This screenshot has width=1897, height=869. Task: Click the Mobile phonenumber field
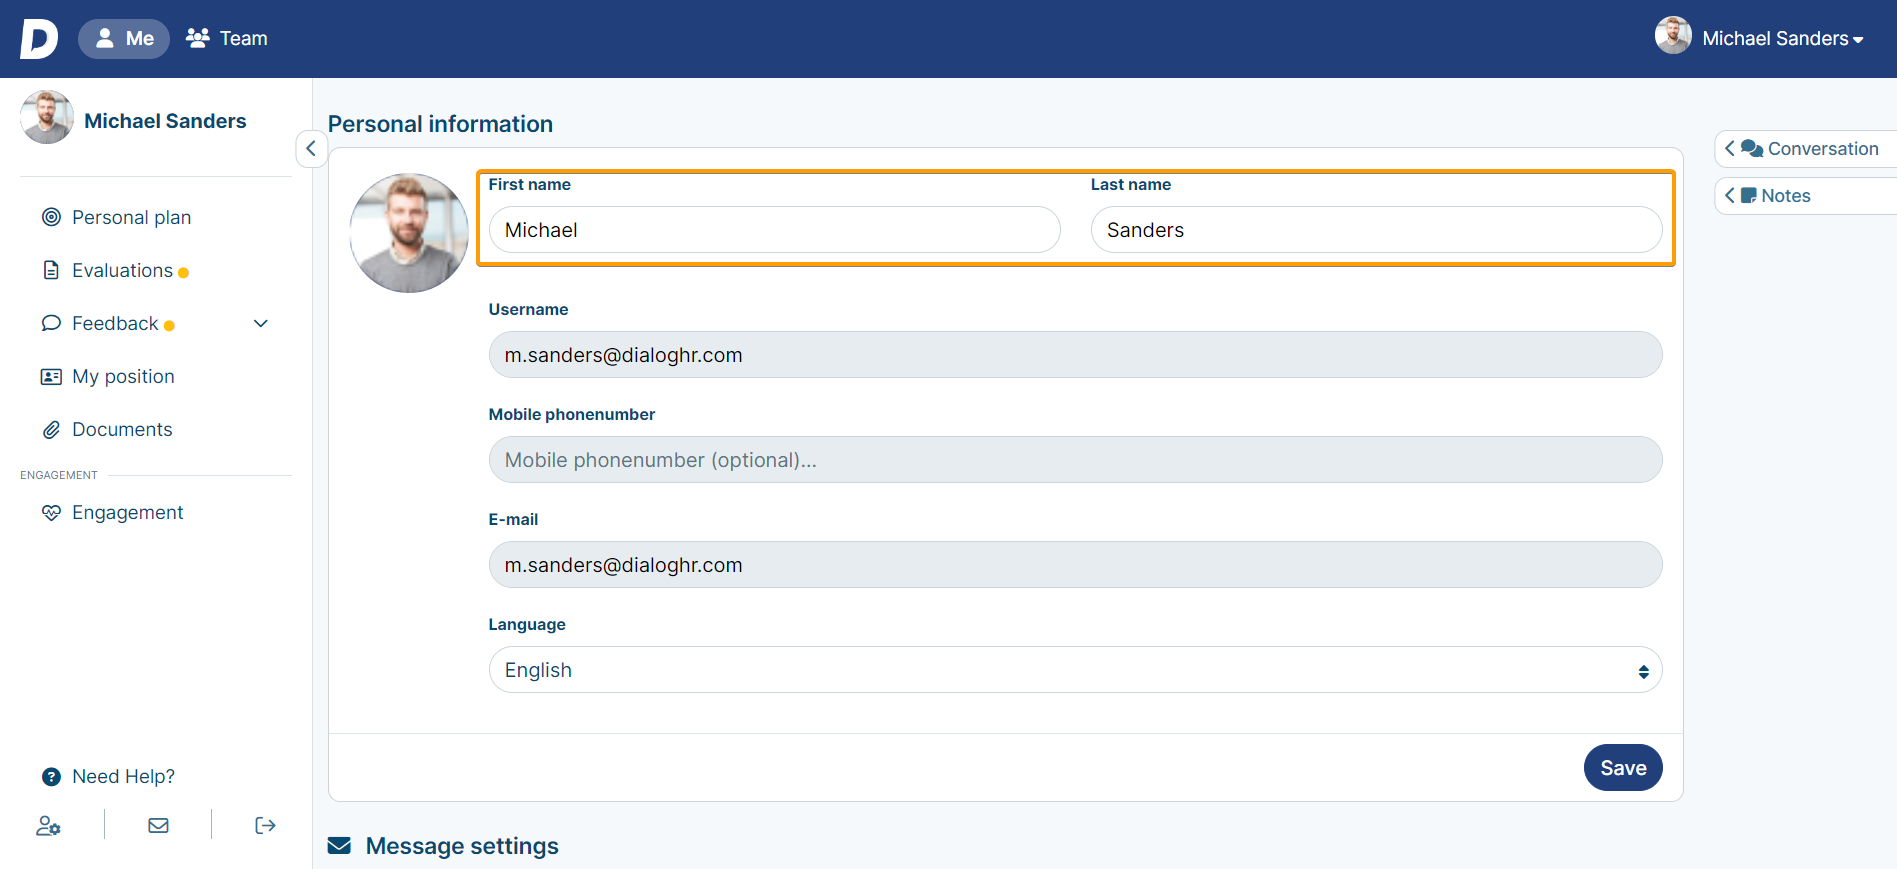click(x=1075, y=460)
